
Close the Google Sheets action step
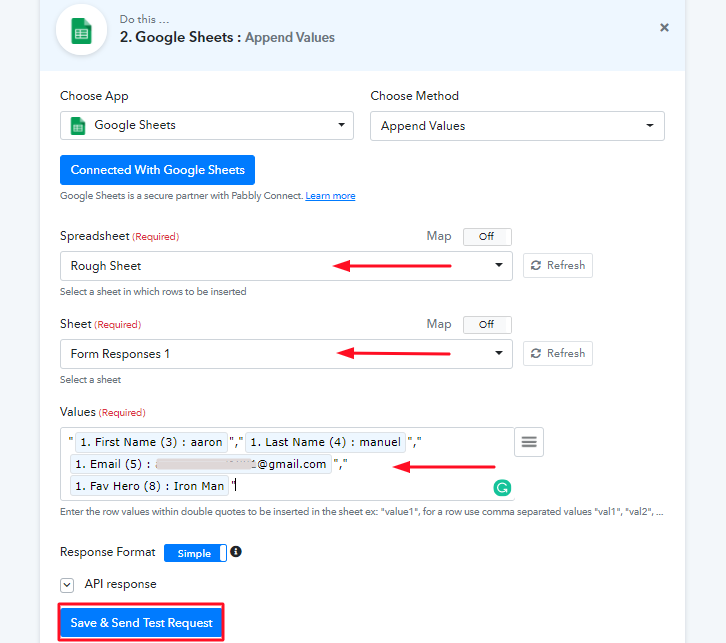pos(664,28)
